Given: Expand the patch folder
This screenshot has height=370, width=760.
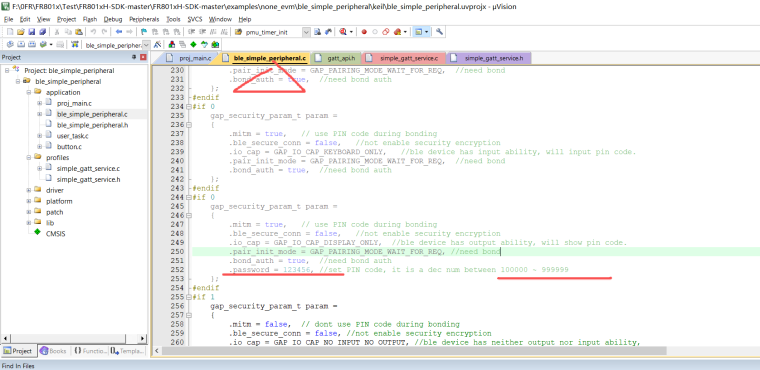Looking at the screenshot, I should click(29, 212).
